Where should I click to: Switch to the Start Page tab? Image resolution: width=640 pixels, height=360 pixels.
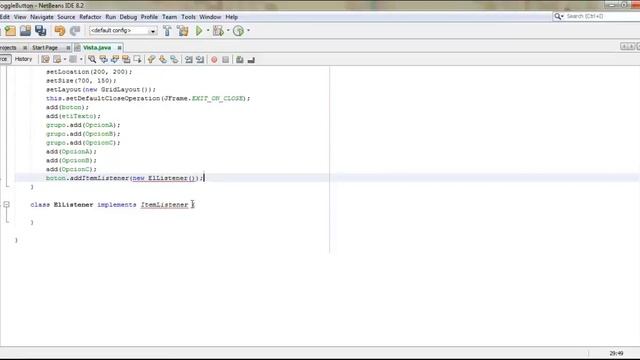45,48
